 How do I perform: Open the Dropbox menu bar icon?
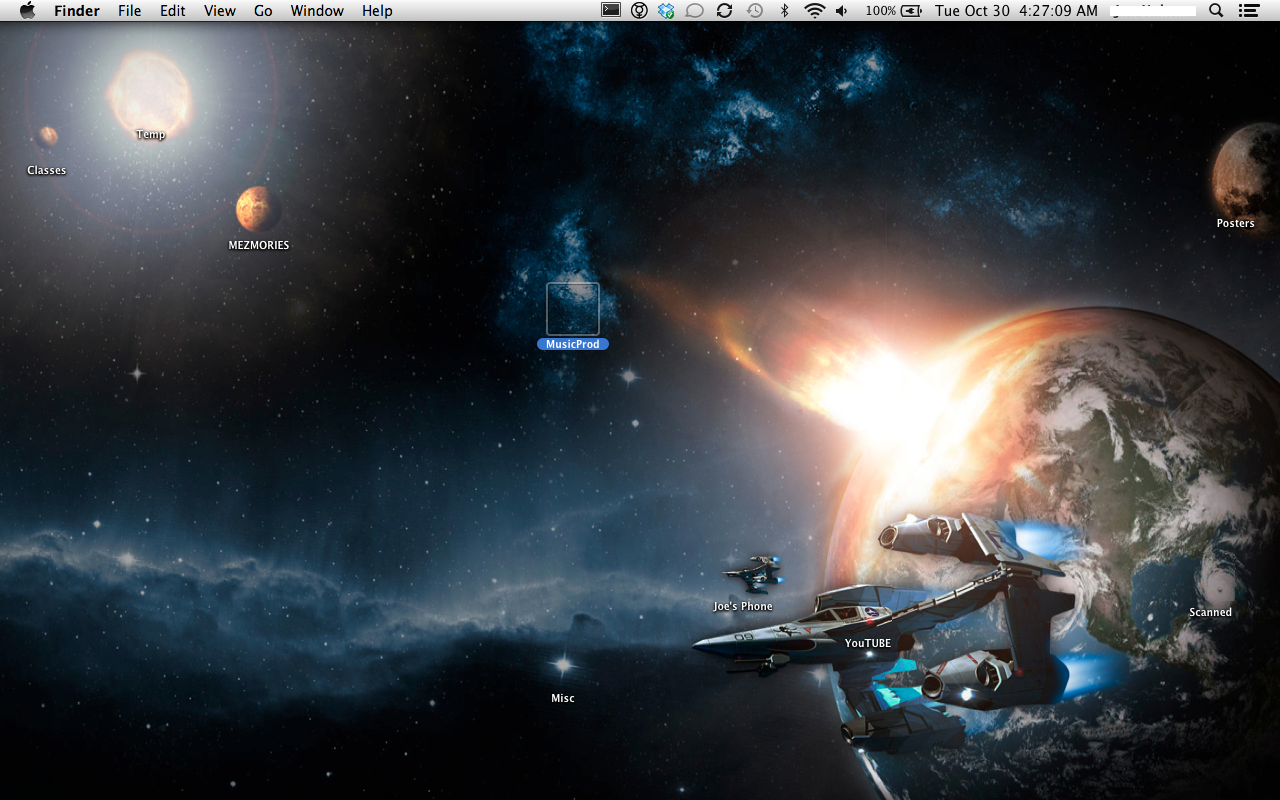[667, 10]
